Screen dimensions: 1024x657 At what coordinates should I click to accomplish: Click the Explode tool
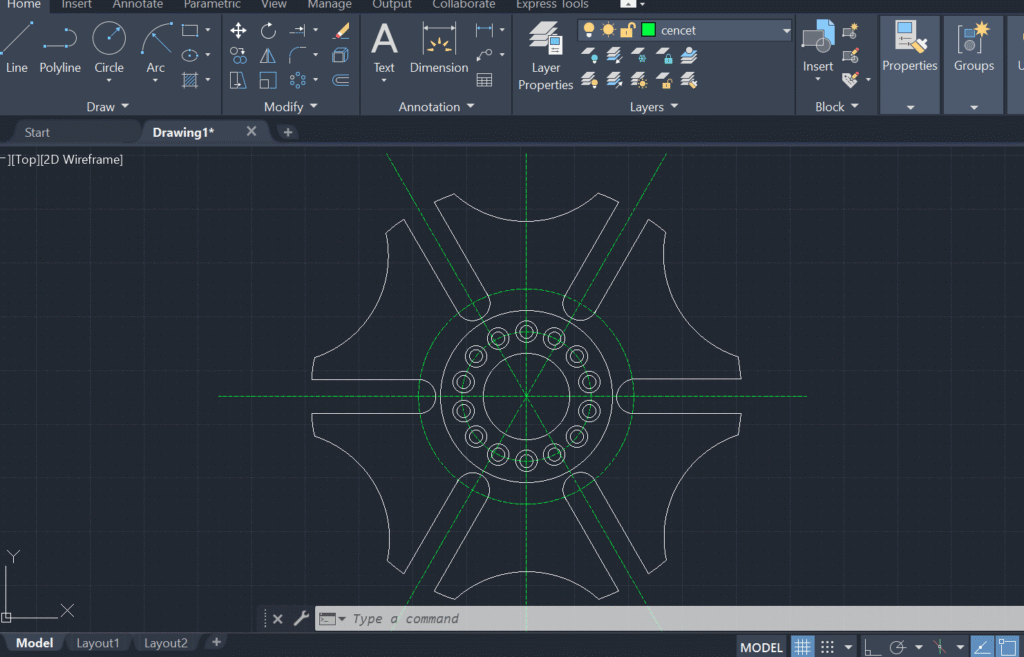(340, 56)
